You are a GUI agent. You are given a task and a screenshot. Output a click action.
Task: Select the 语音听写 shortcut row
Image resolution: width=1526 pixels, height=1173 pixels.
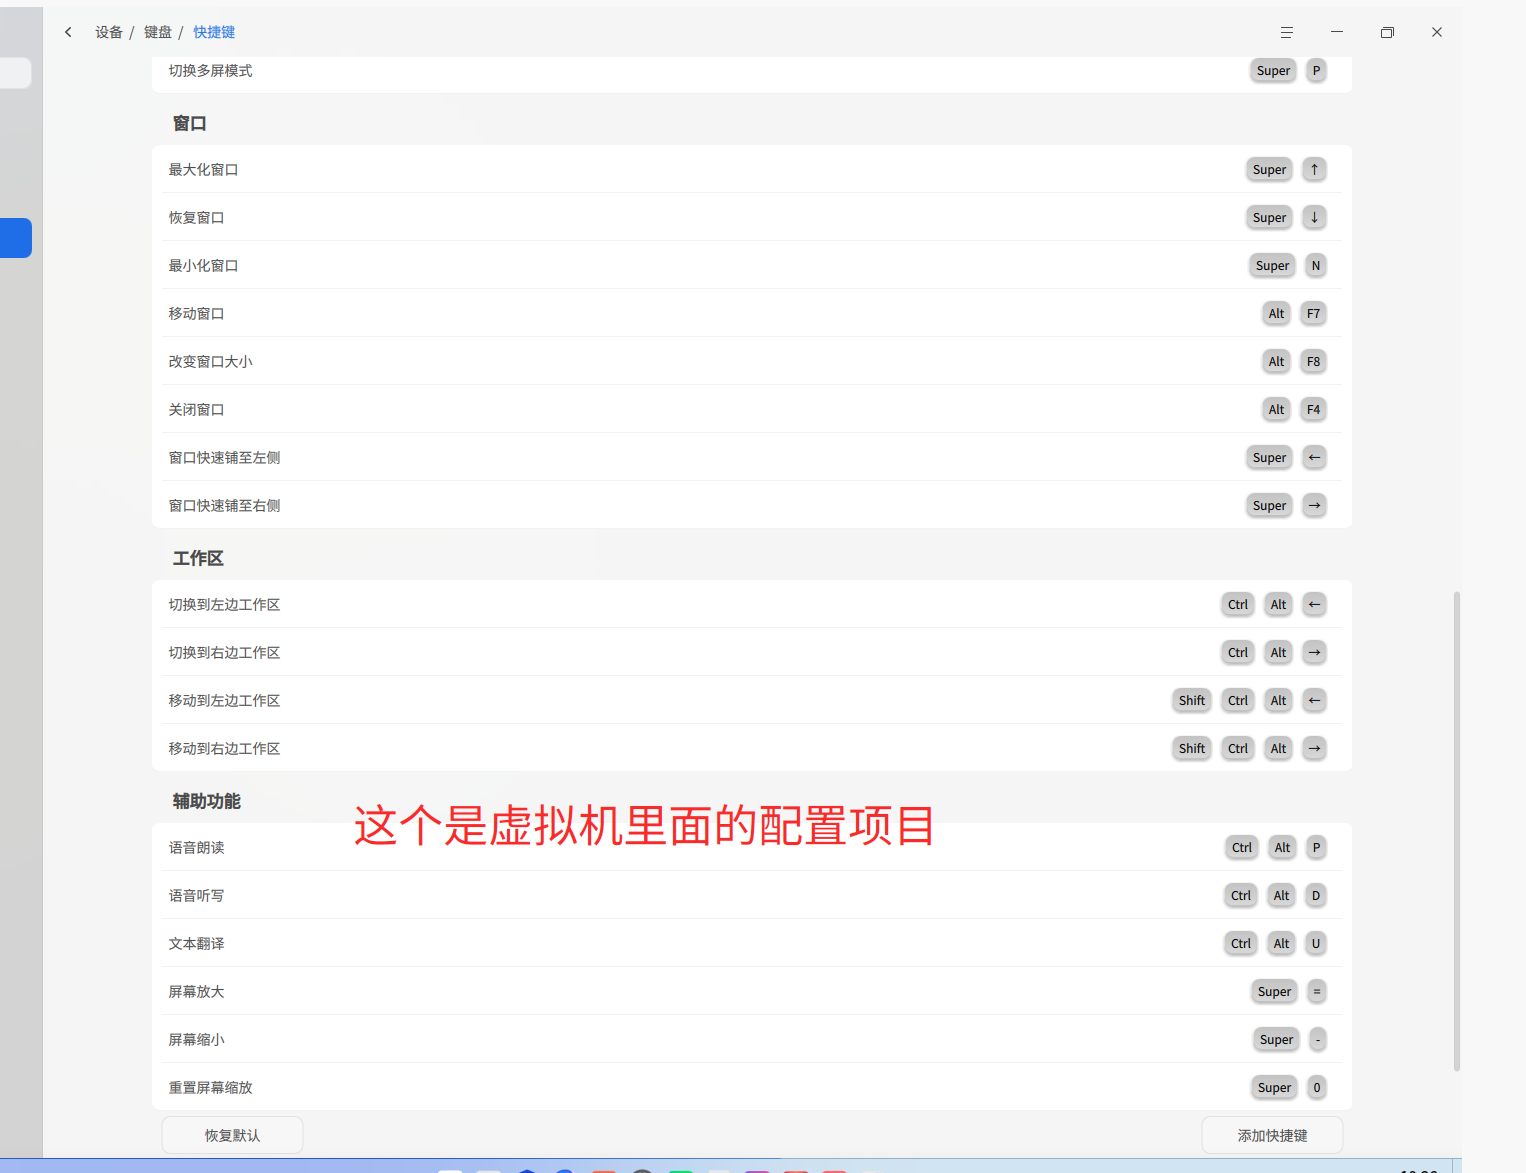(752, 895)
